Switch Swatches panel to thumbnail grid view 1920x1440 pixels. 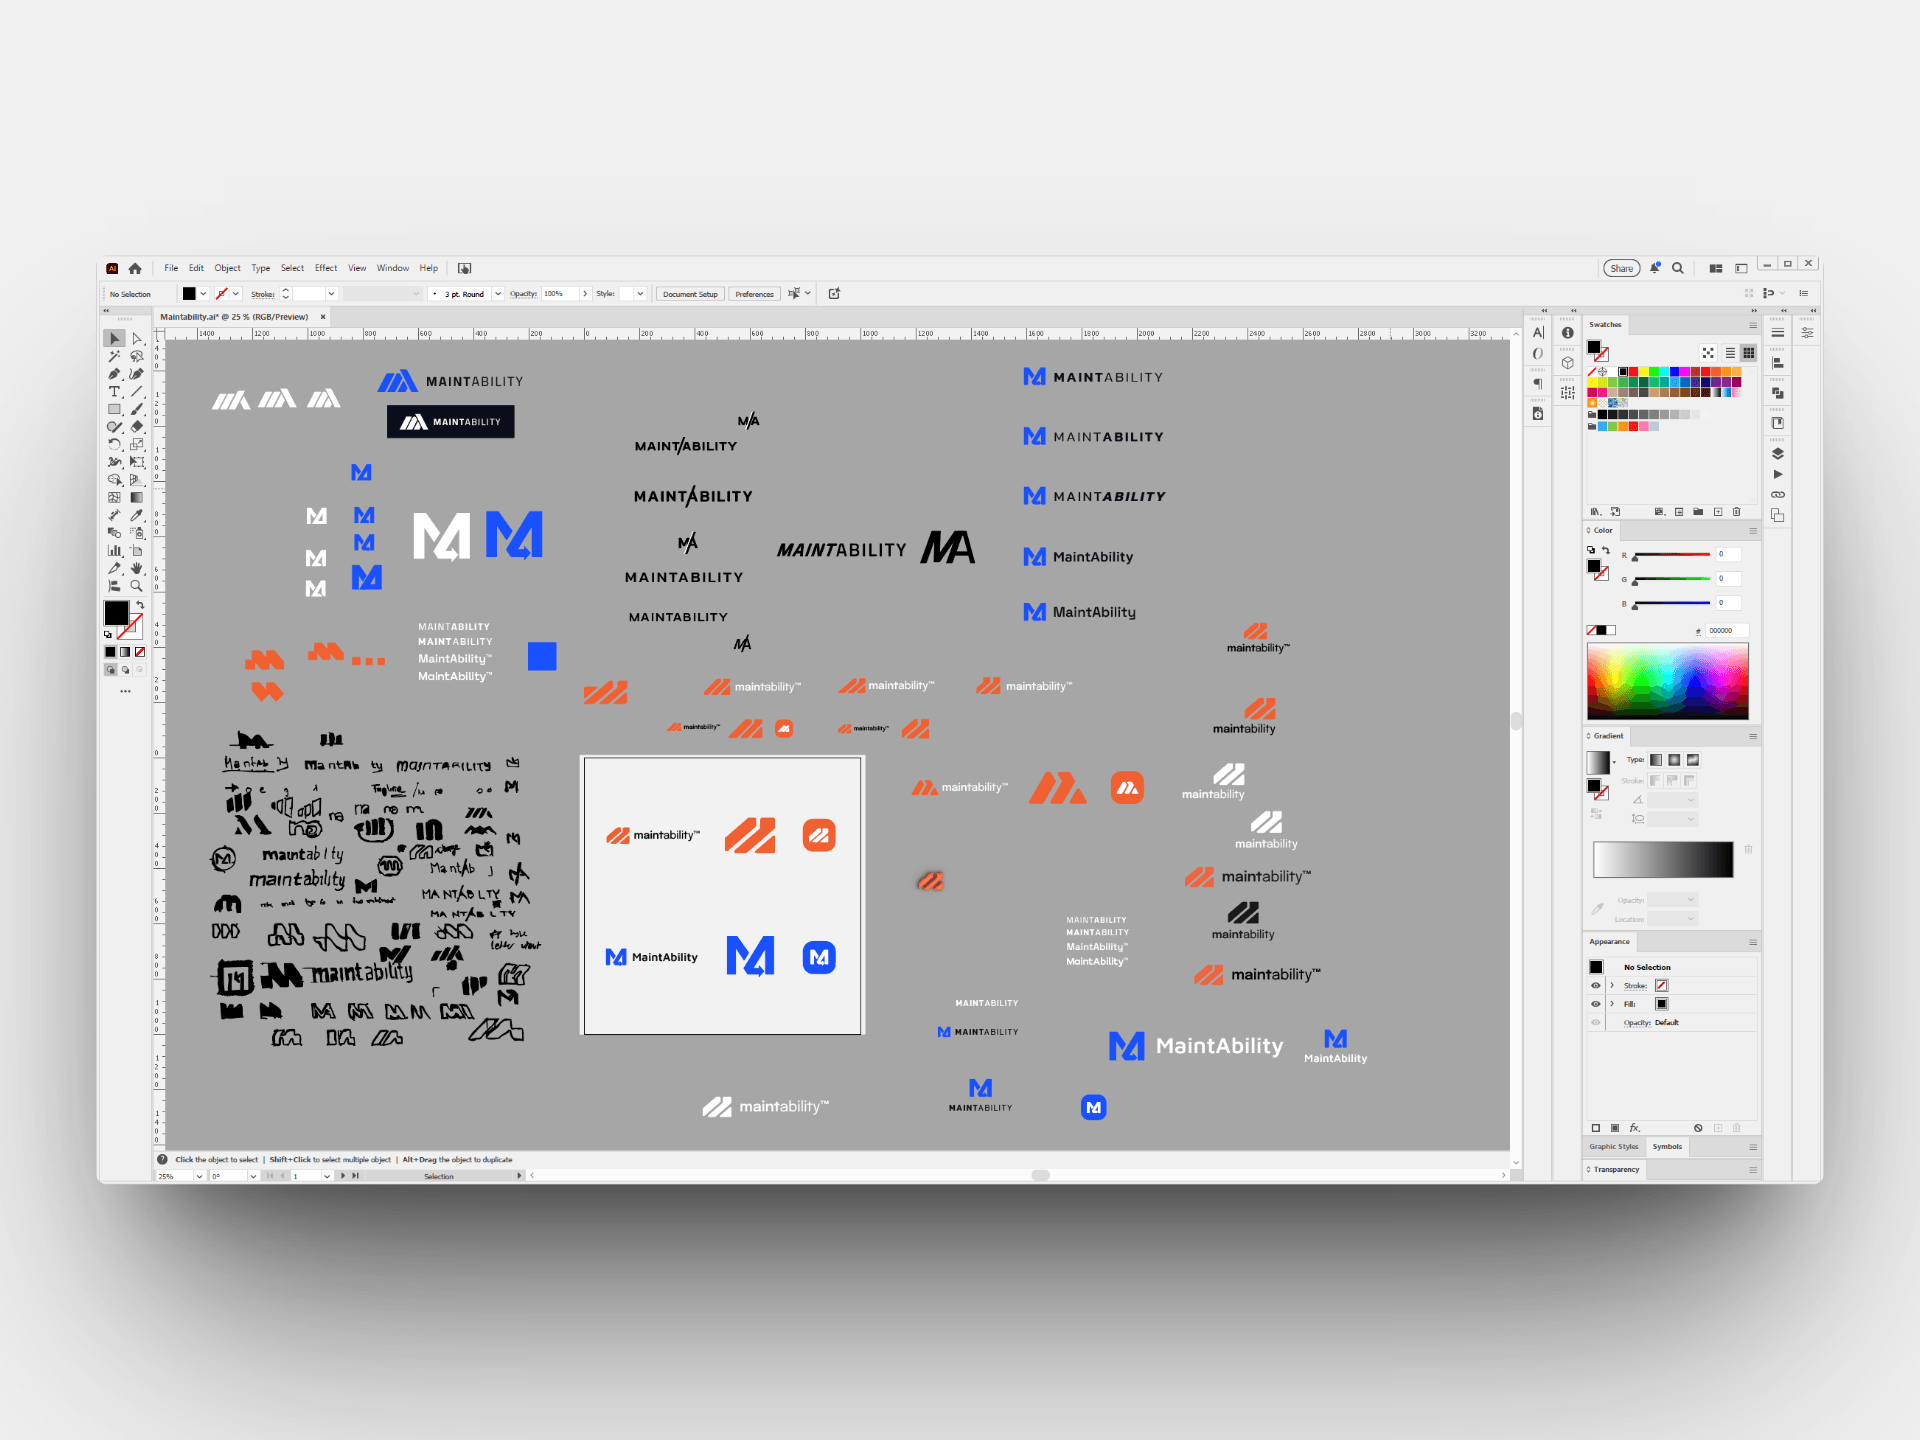[x=1748, y=353]
